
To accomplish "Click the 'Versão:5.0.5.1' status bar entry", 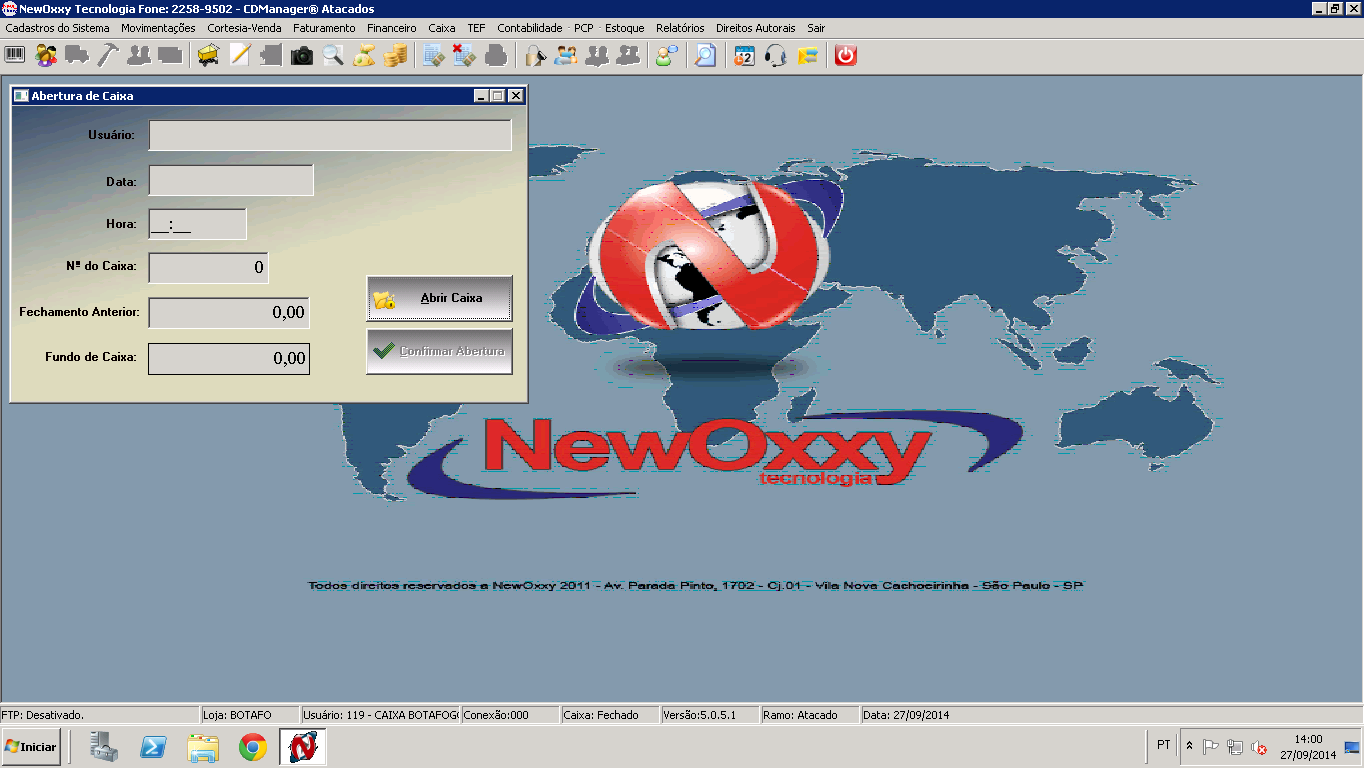I will (x=710, y=715).
